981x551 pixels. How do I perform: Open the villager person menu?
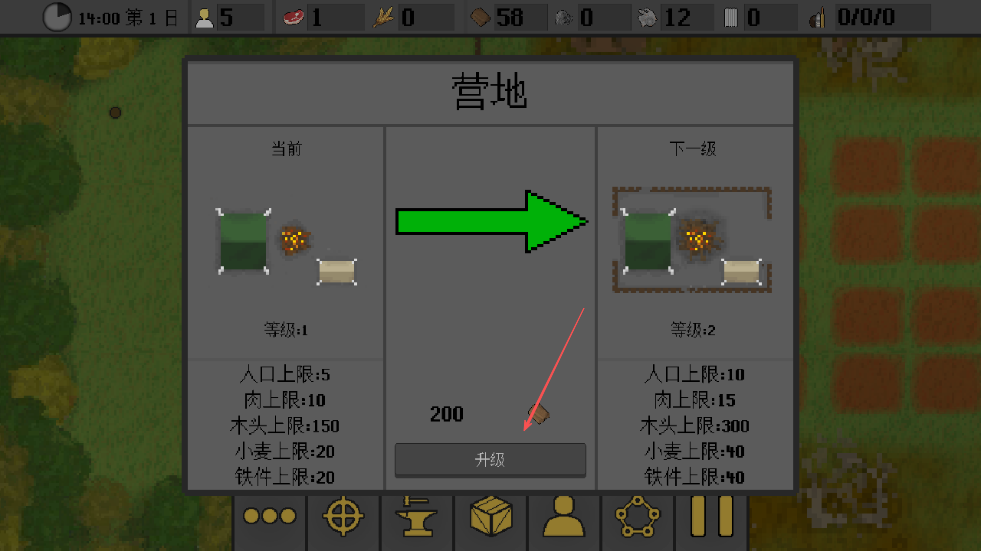tap(564, 516)
